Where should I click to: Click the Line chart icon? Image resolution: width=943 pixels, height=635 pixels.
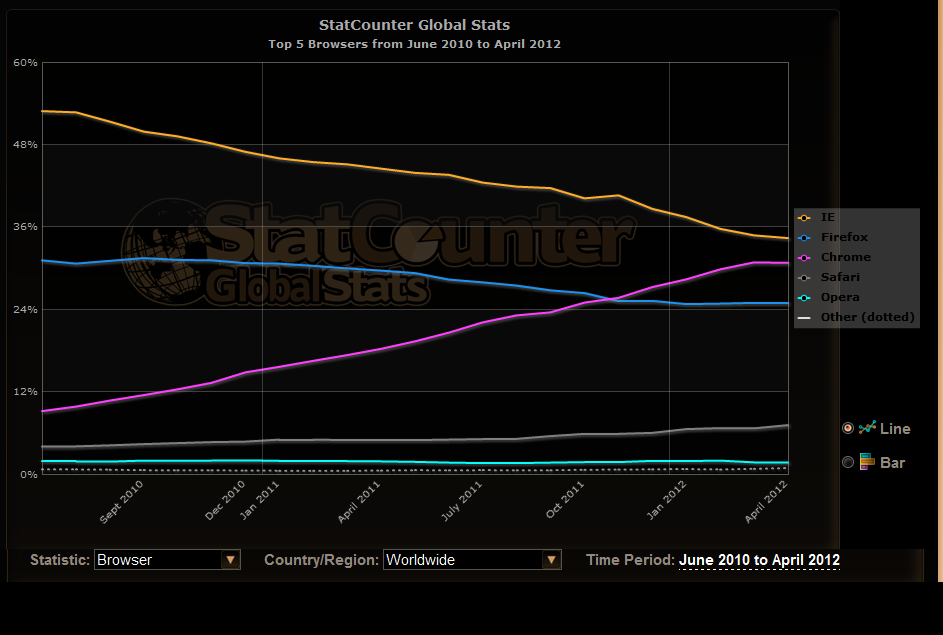pyautogui.click(x=867, y=428)
